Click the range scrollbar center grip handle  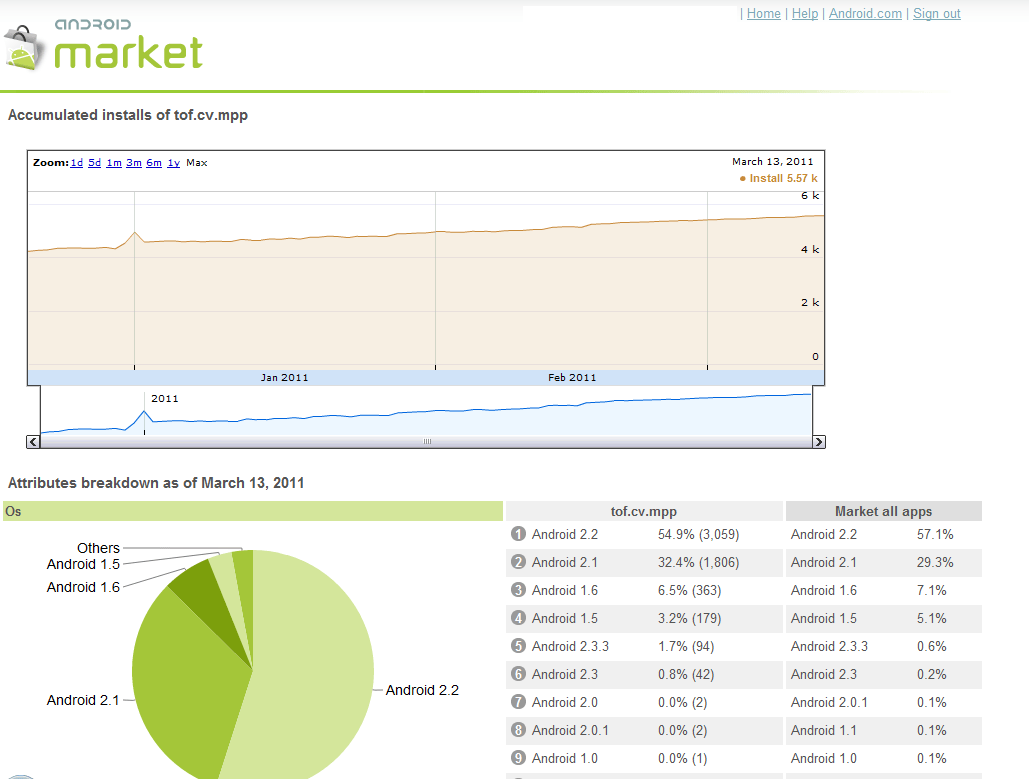[x=427, y=442]
